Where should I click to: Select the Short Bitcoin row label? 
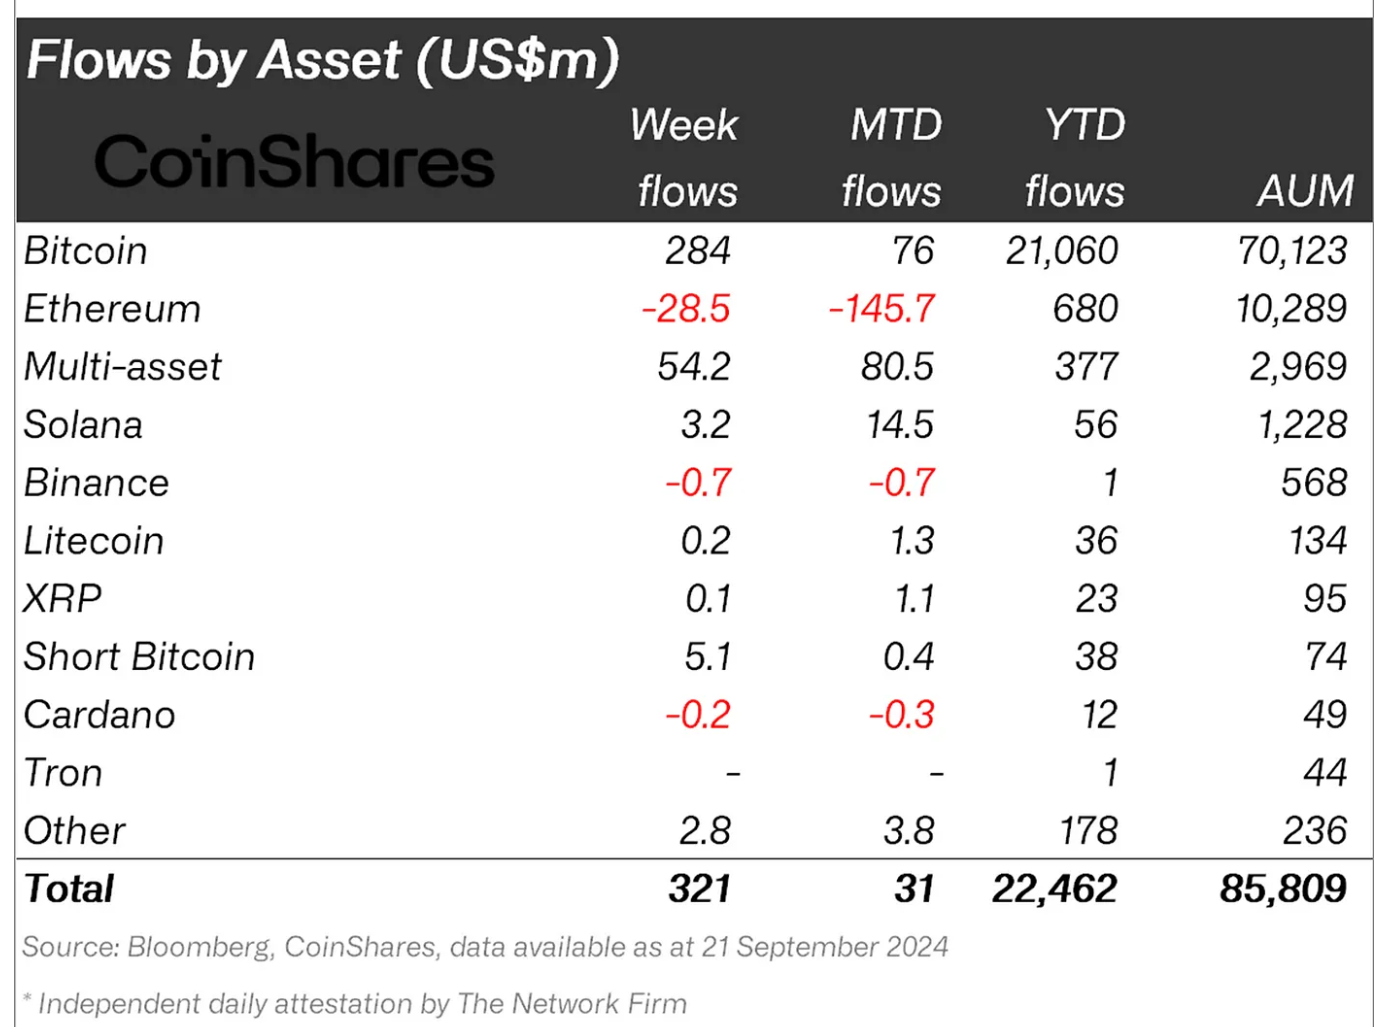click(140, 656)
